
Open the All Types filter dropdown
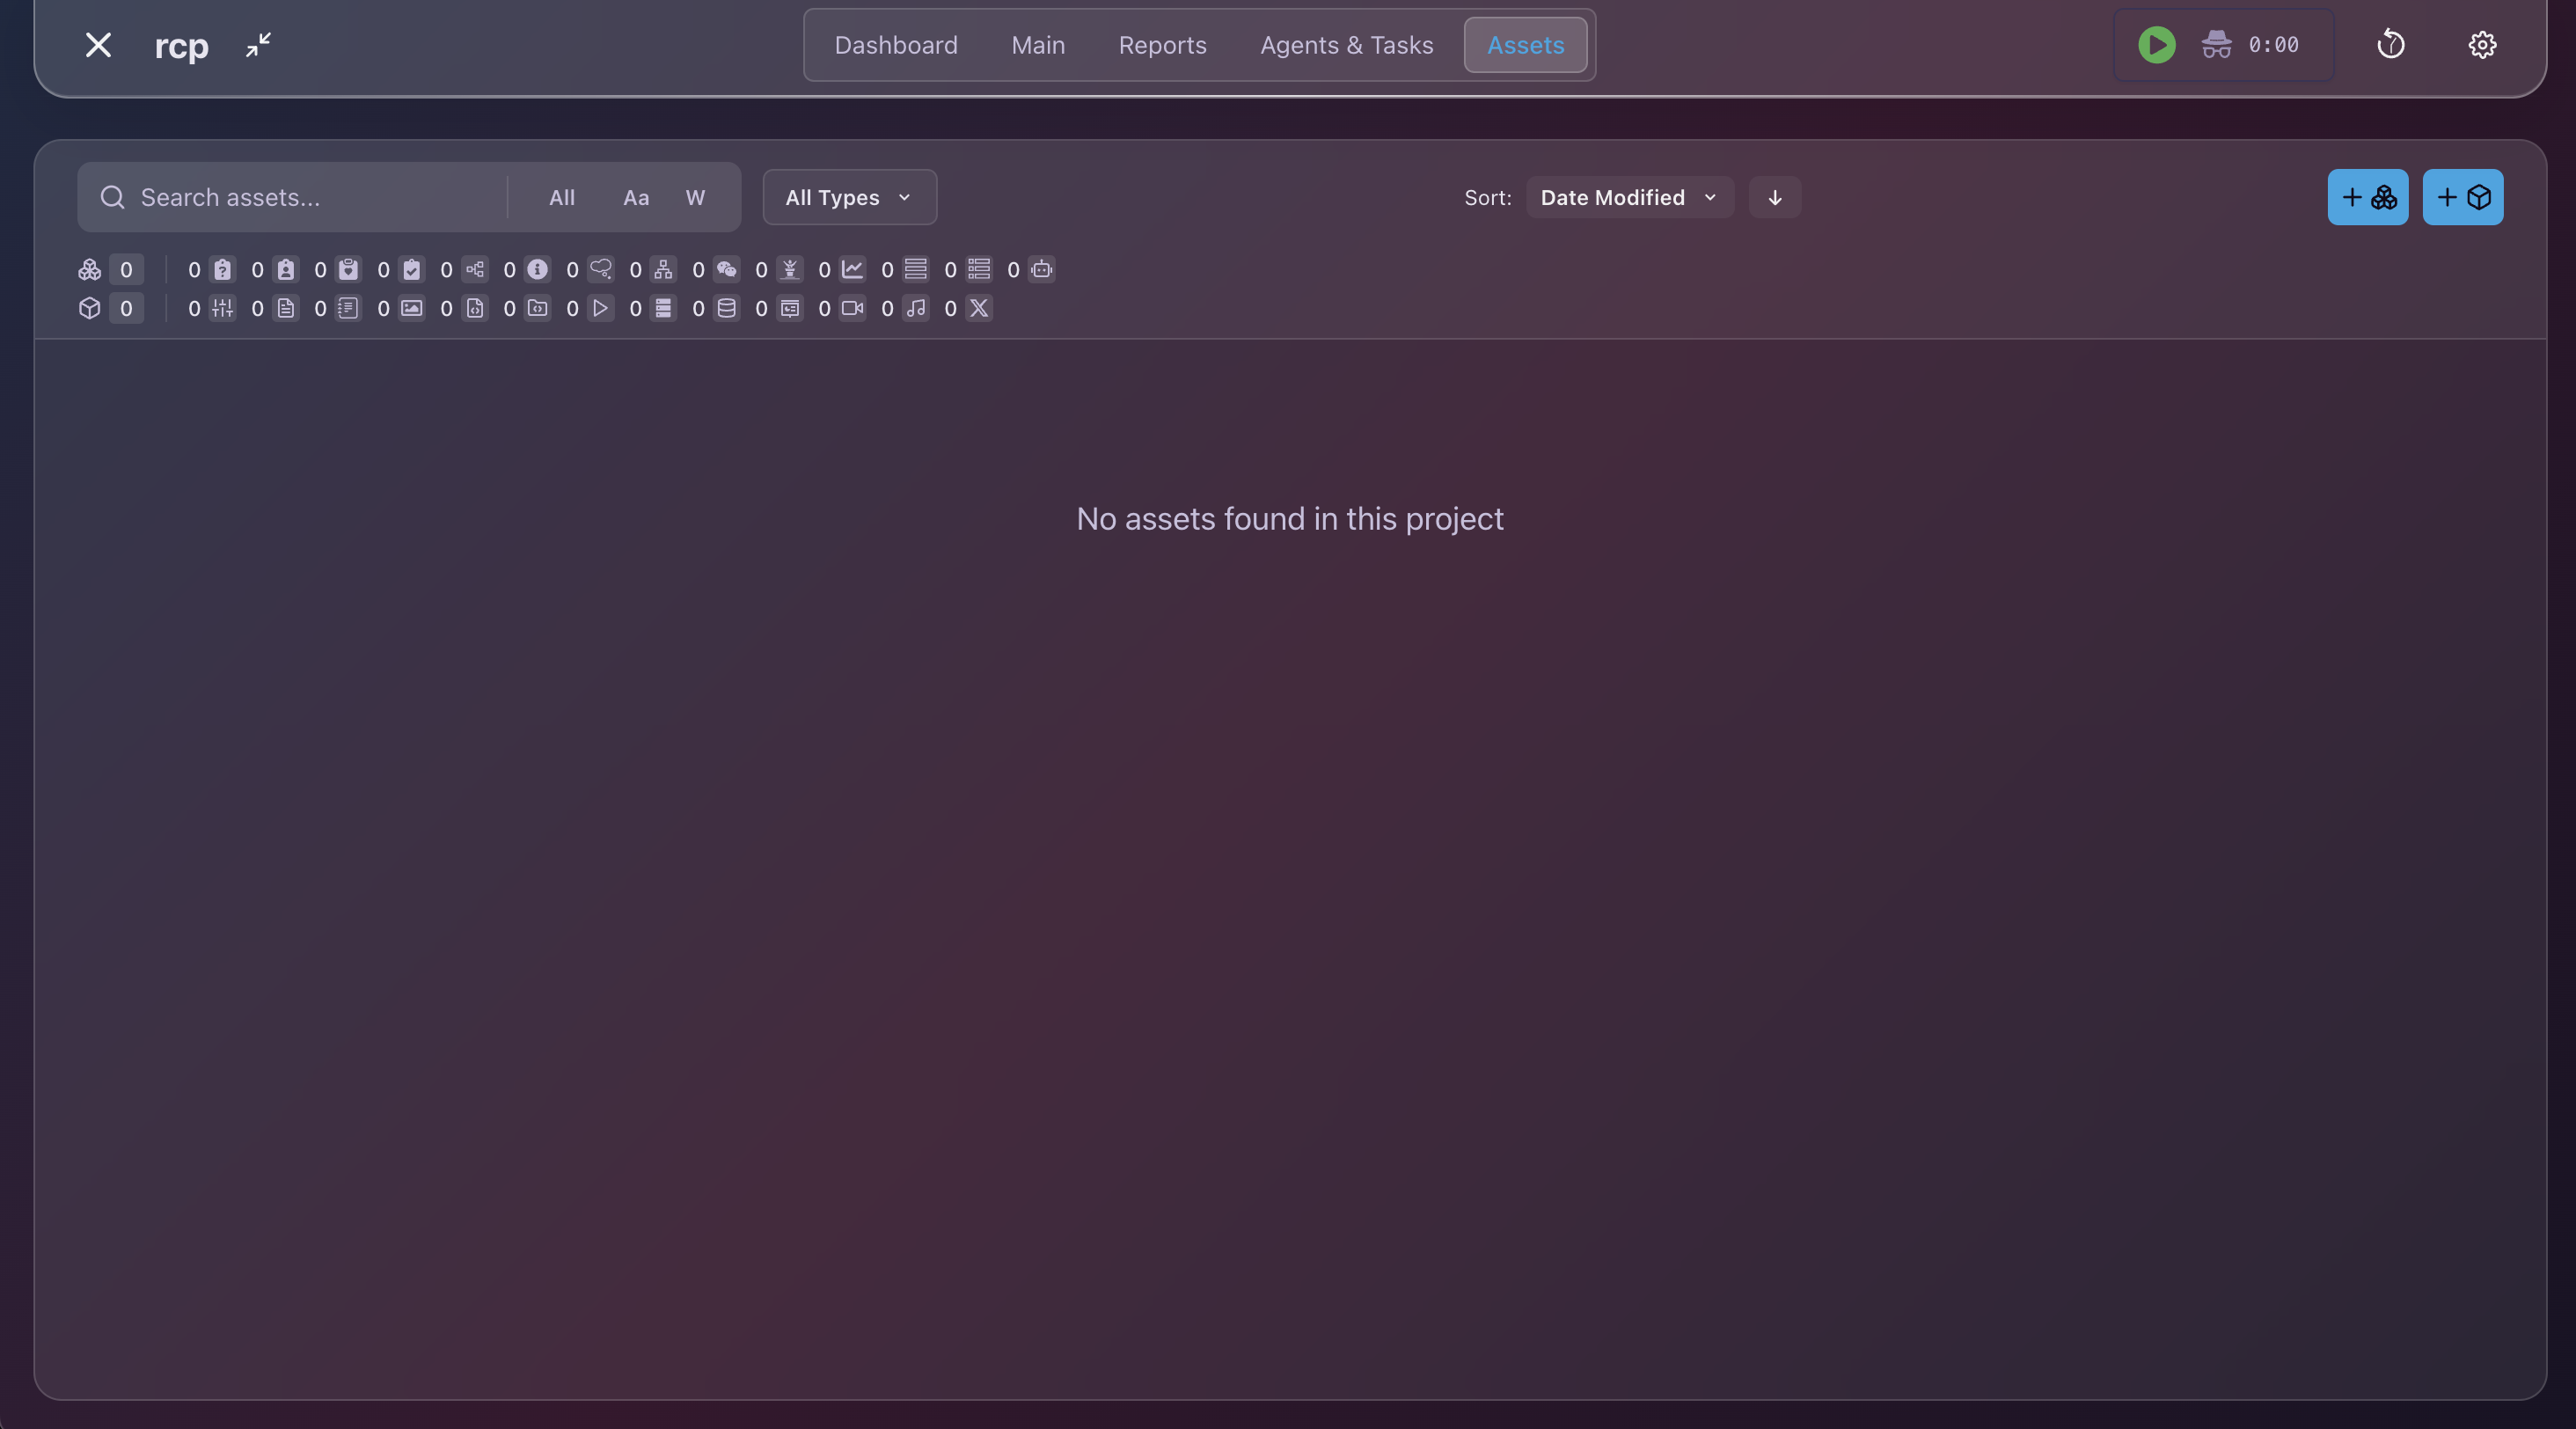click(849, 197)
